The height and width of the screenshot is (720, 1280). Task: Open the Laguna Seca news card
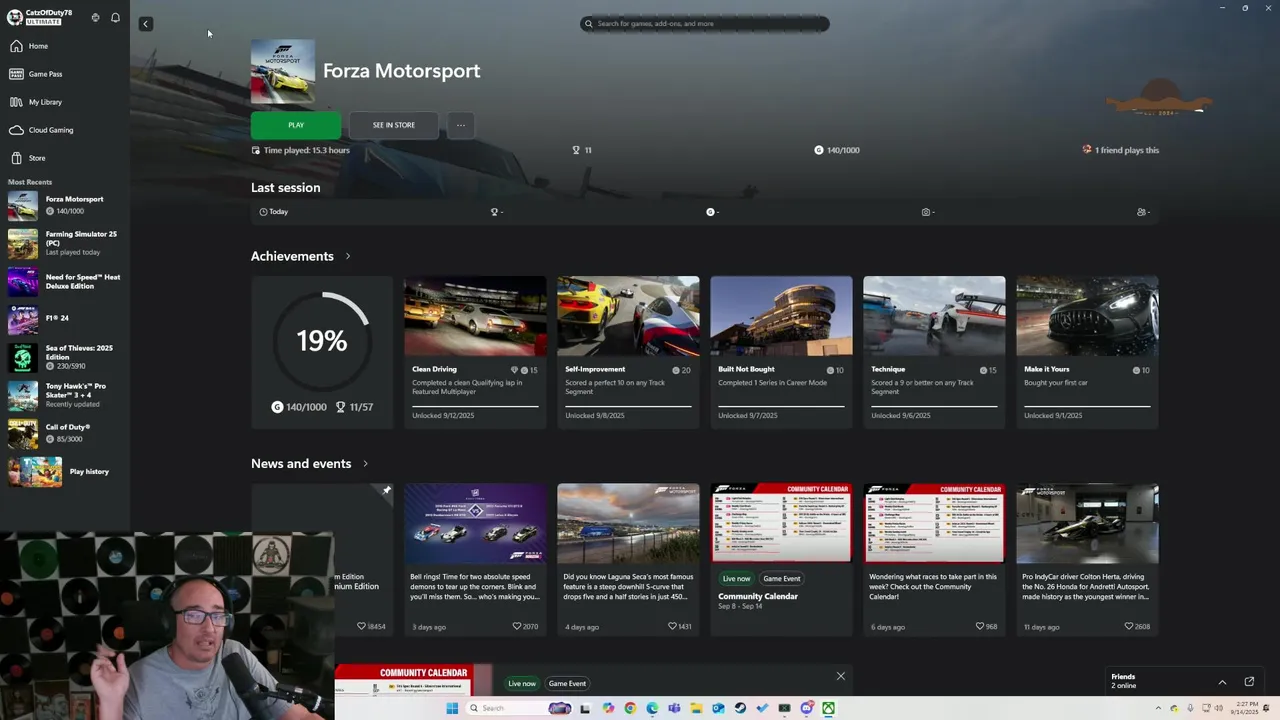tap(628, 560)
